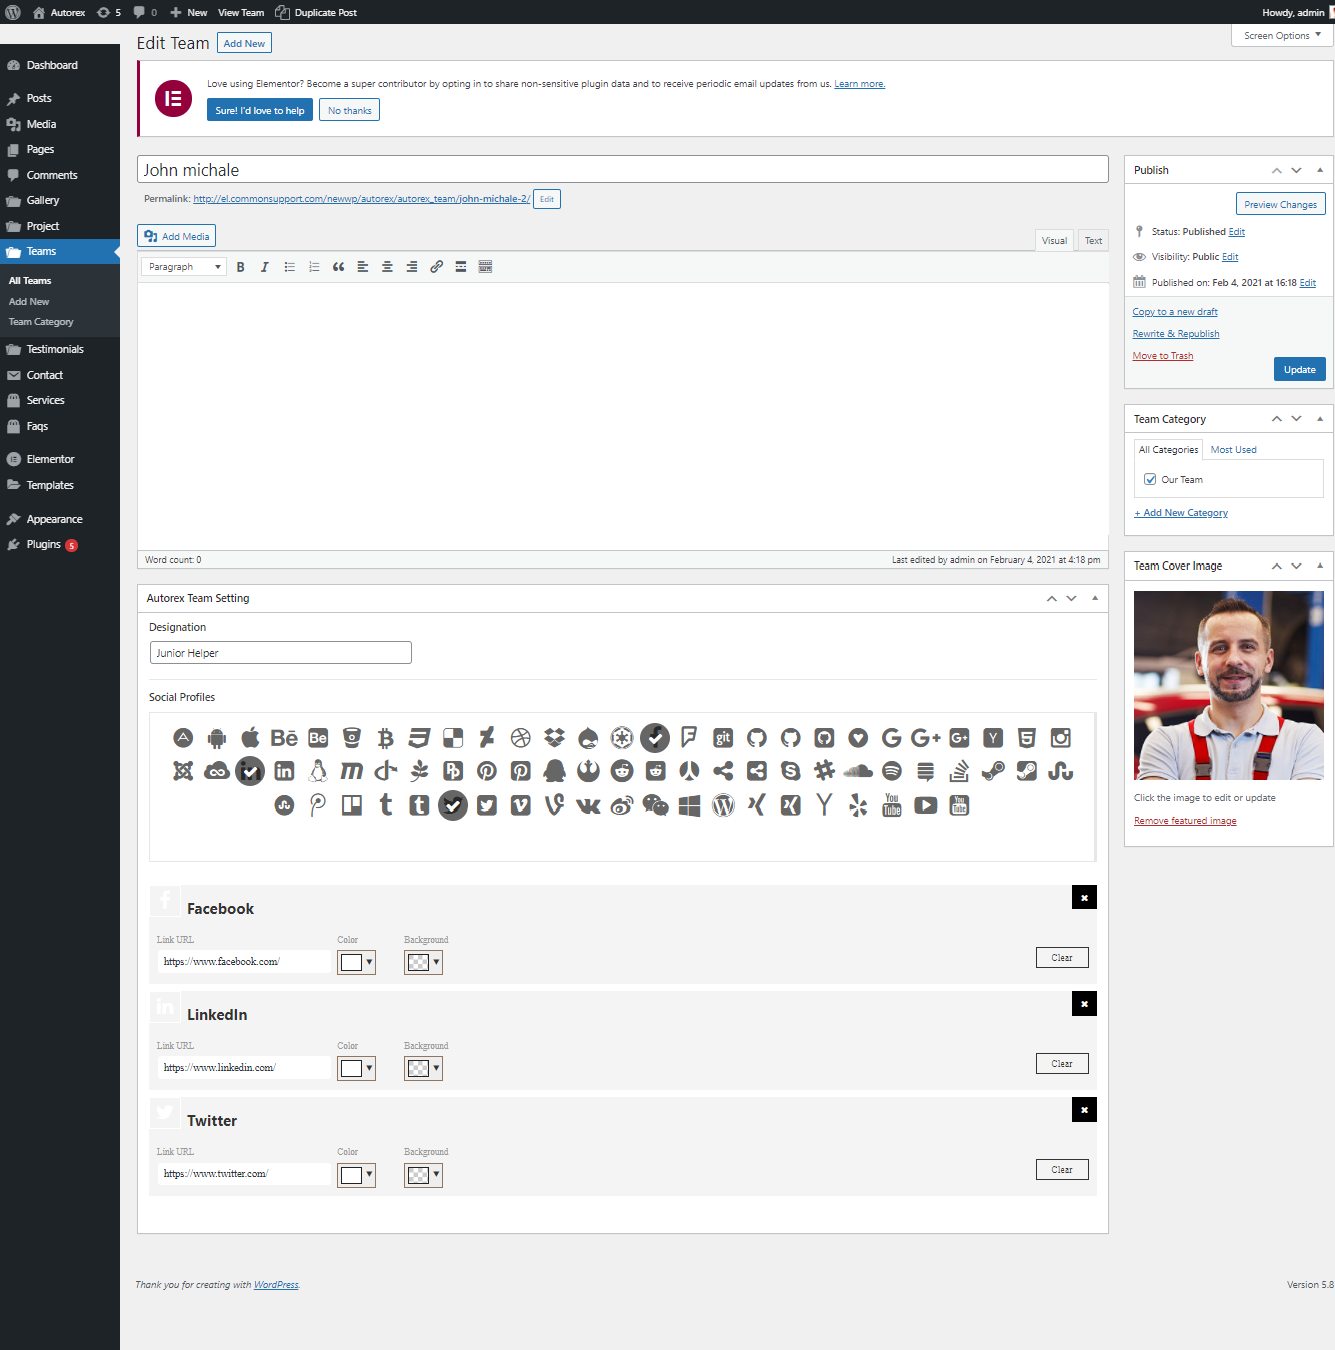
Task: Click the Update button
Action: coord(1299,370)
